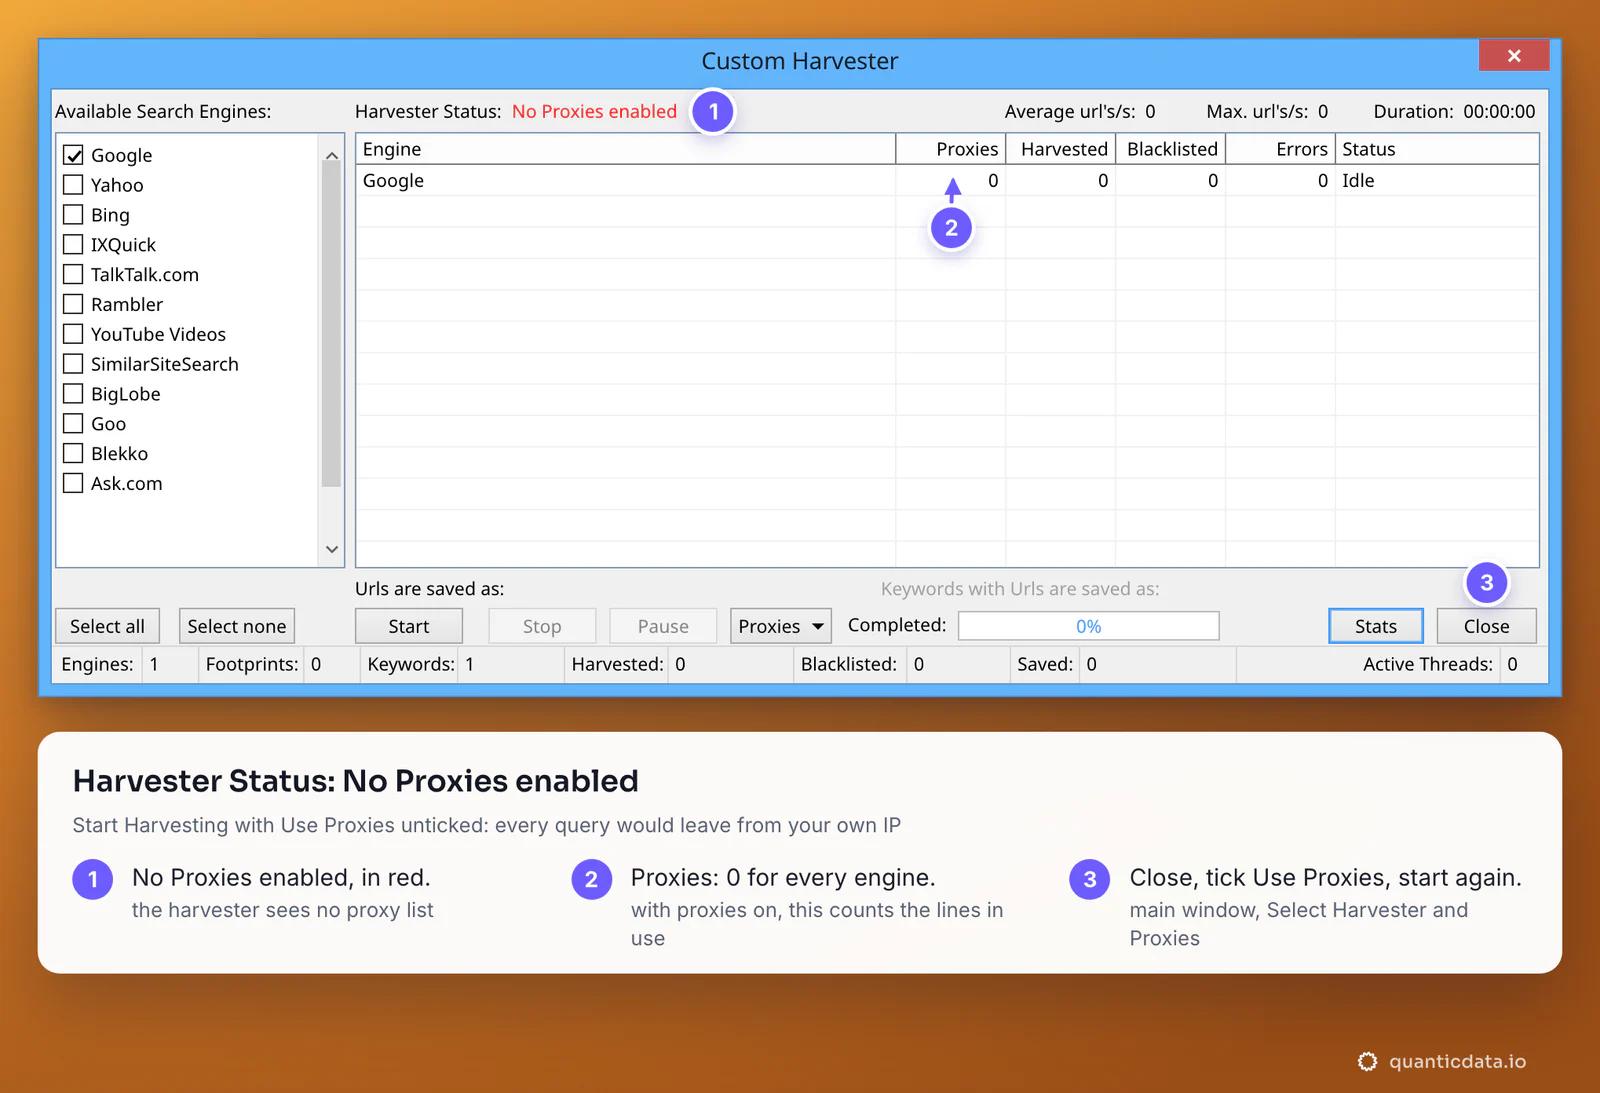Check the Blekko engine box
The image size is (1600, 1093).
[x=73, y=453]
